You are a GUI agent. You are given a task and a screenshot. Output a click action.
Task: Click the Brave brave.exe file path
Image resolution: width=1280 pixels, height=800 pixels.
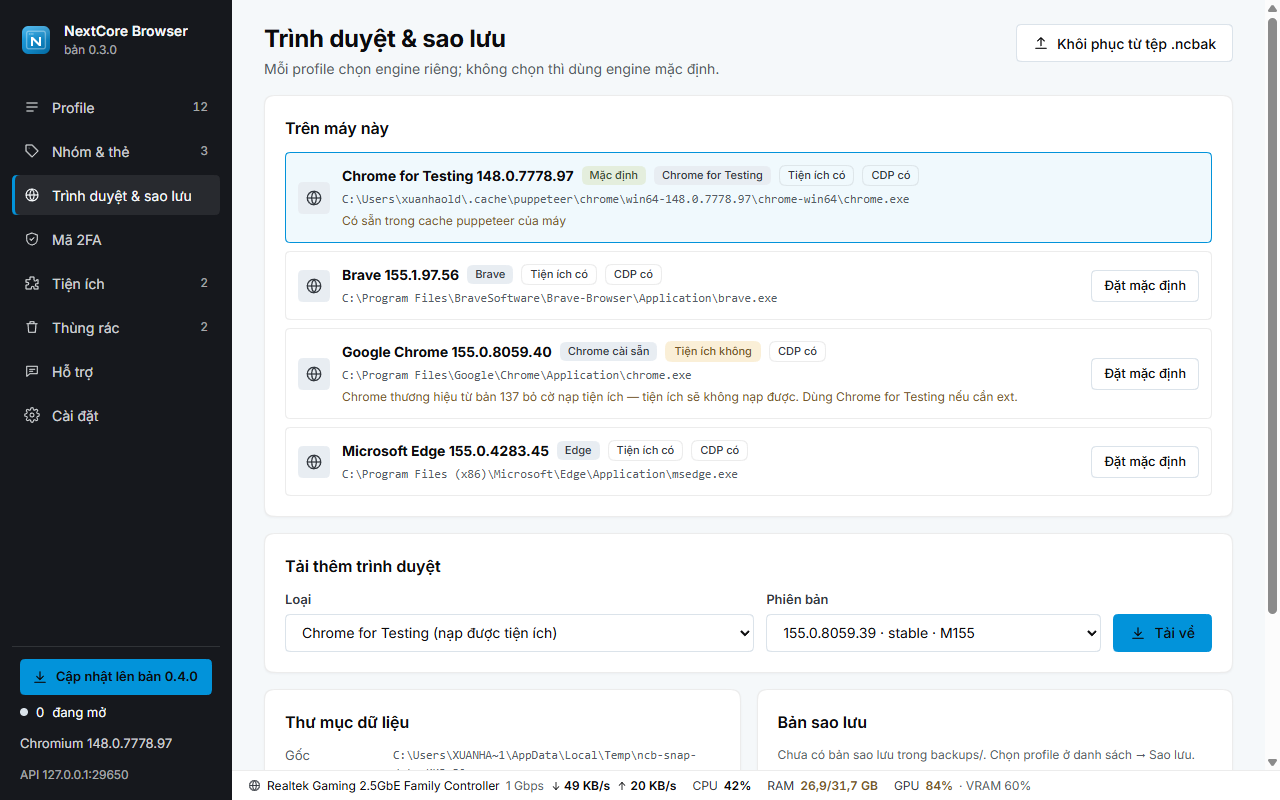coord(559,298)
